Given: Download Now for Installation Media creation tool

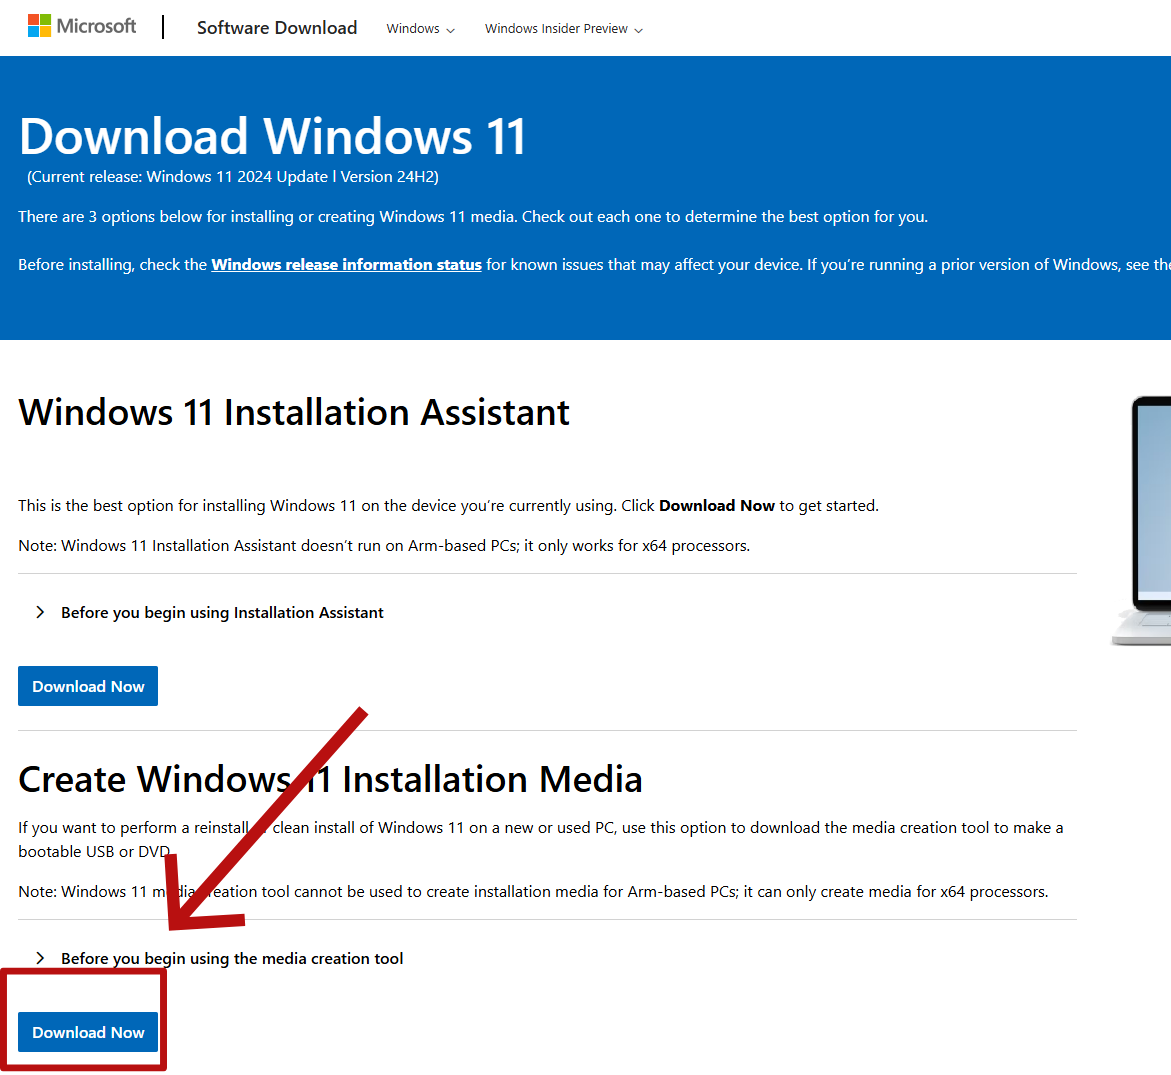Looking at the screenshot, I should point(88,1032).
